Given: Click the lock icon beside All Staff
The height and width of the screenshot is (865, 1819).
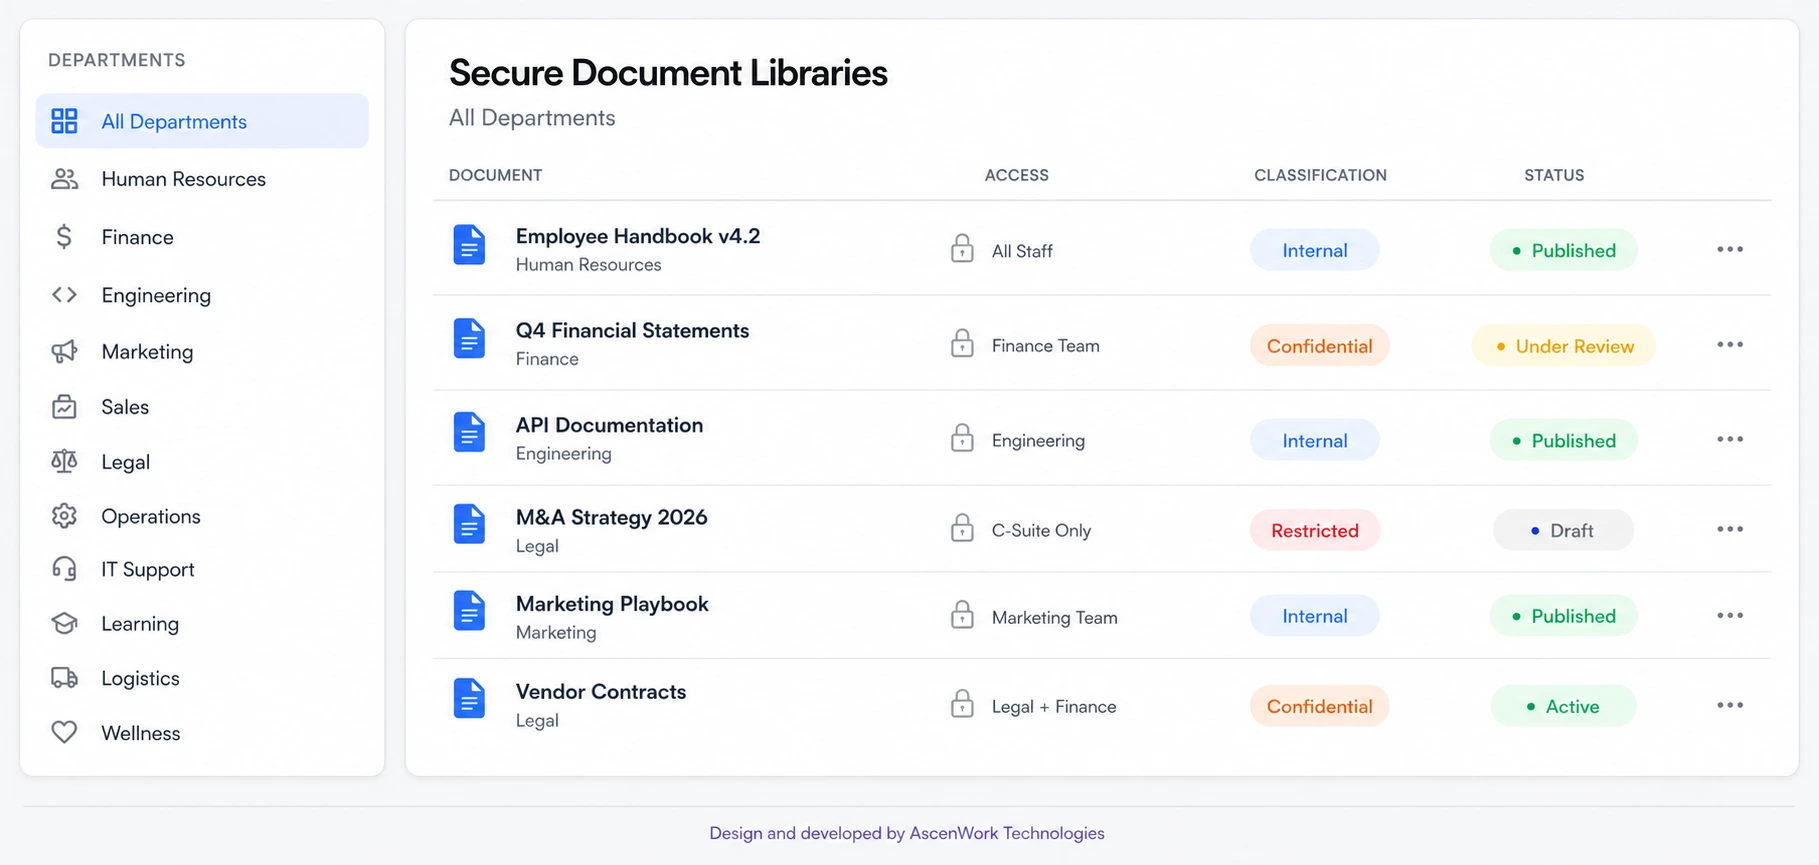Looking at the screenshot, I should pos(962,248).
